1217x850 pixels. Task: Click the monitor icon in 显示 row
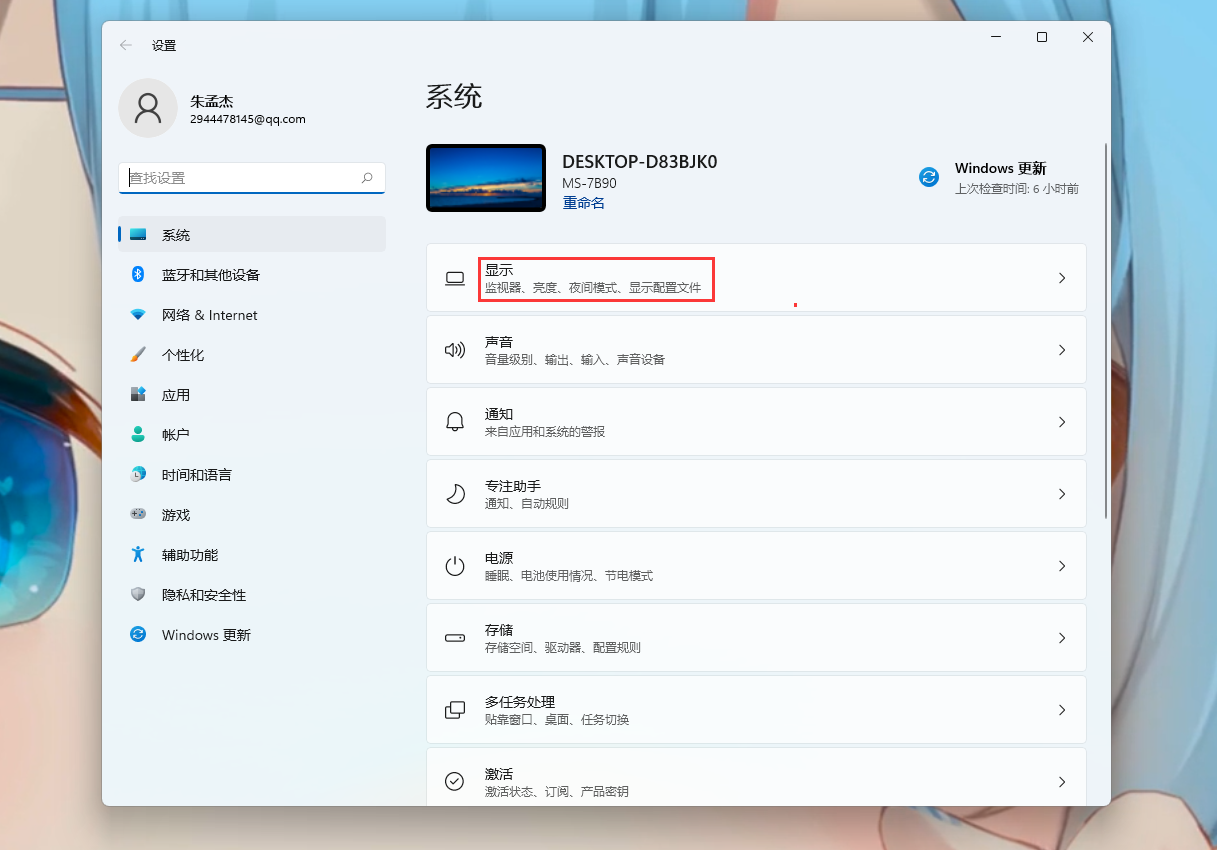coord(455,279)
